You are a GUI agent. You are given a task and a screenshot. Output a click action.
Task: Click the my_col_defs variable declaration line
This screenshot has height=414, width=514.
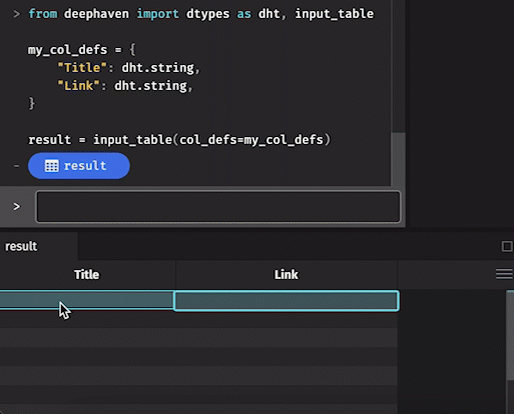click(x=82, y=50)
